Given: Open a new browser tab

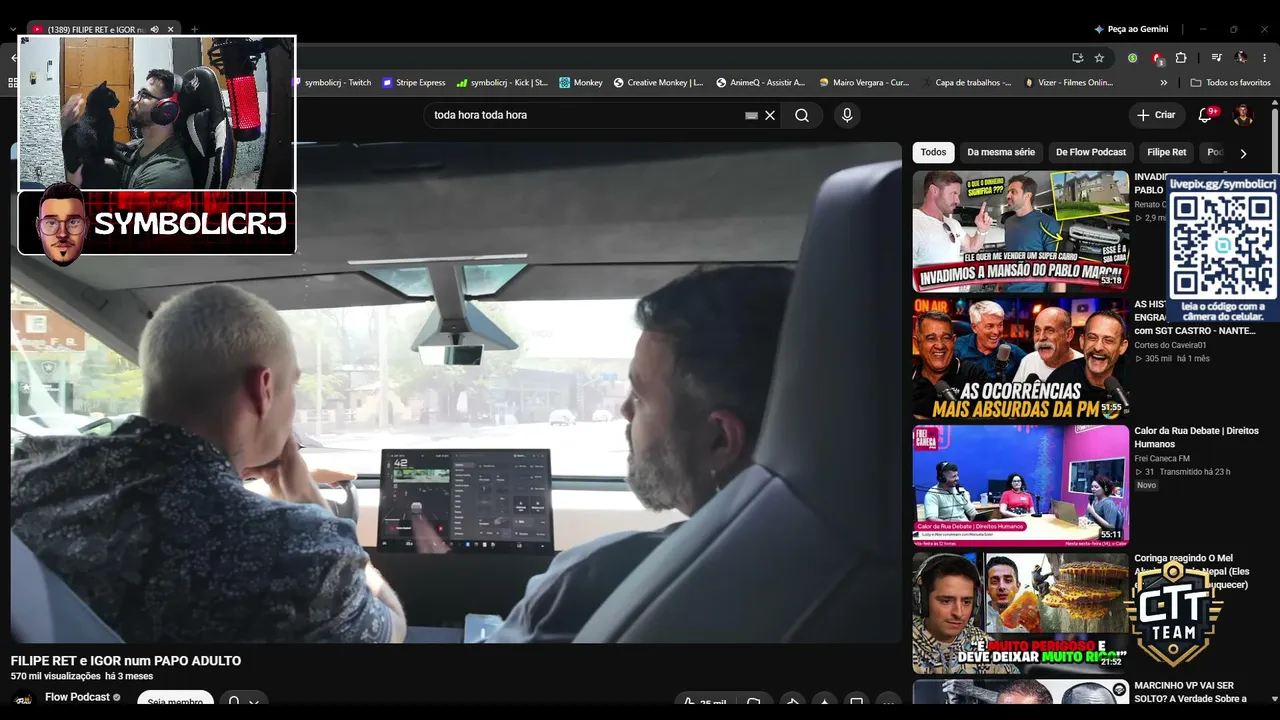Looking at the screenshot, I should (194, 30).
